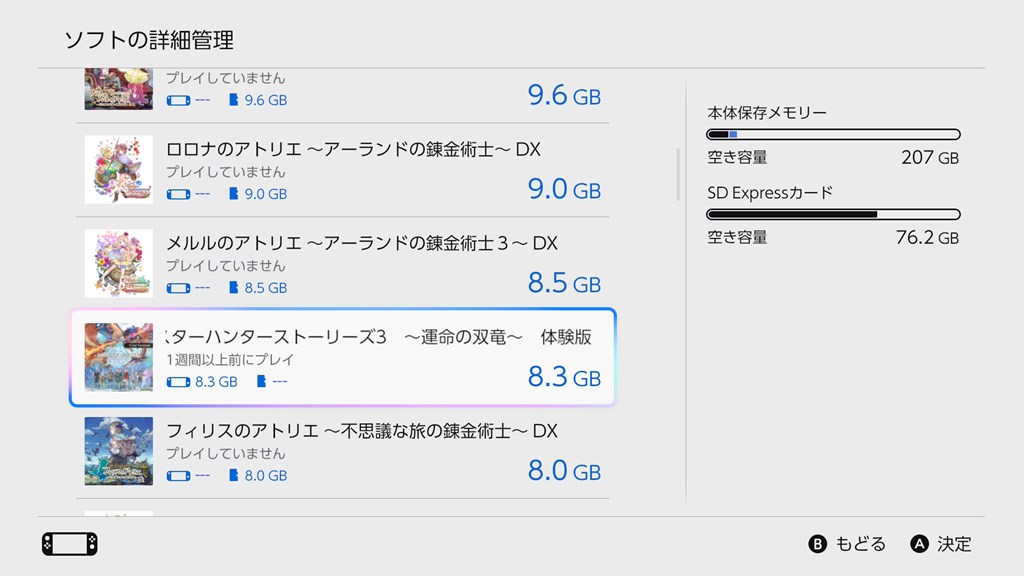Click the system memory icon showing 8.3 GB
This screenshot has height=576, width=1024.
click(178, 382)
